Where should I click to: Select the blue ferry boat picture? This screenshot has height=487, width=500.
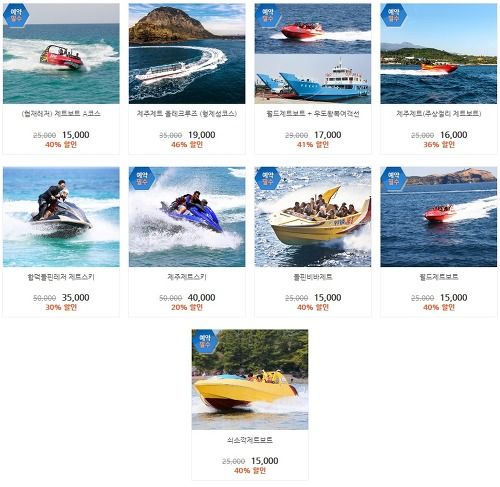click(313, 79)
